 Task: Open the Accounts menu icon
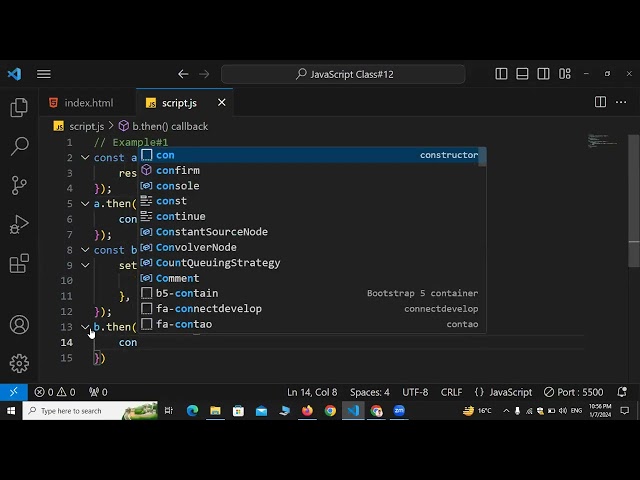click(19, 324)
